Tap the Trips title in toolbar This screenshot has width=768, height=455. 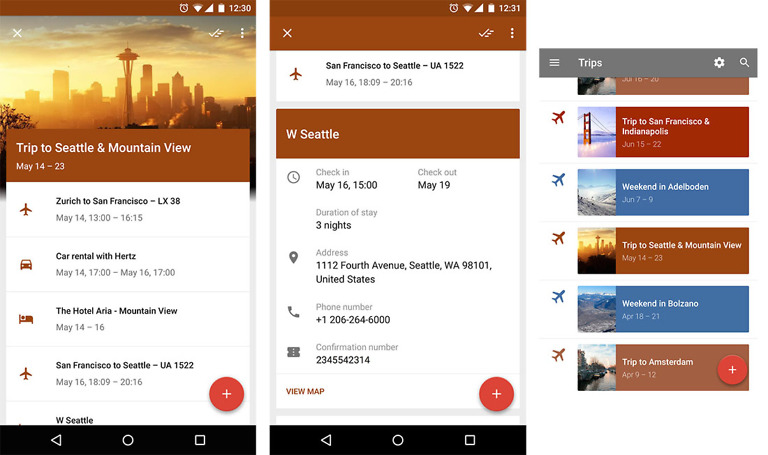590,63
